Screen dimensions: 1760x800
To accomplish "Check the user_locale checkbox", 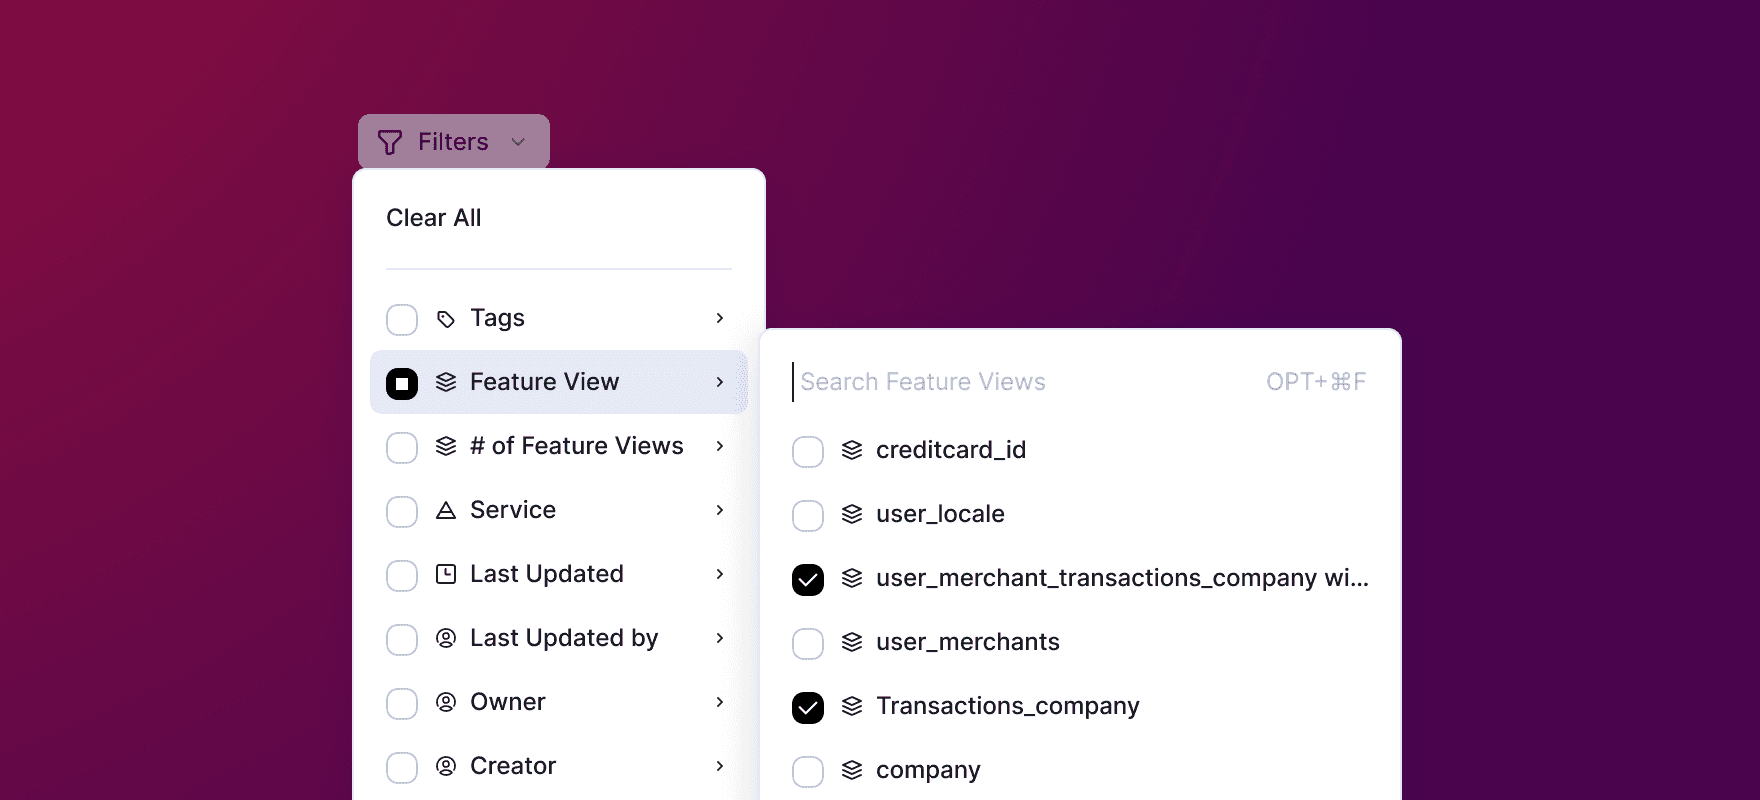I will click(x=808, y=516).
